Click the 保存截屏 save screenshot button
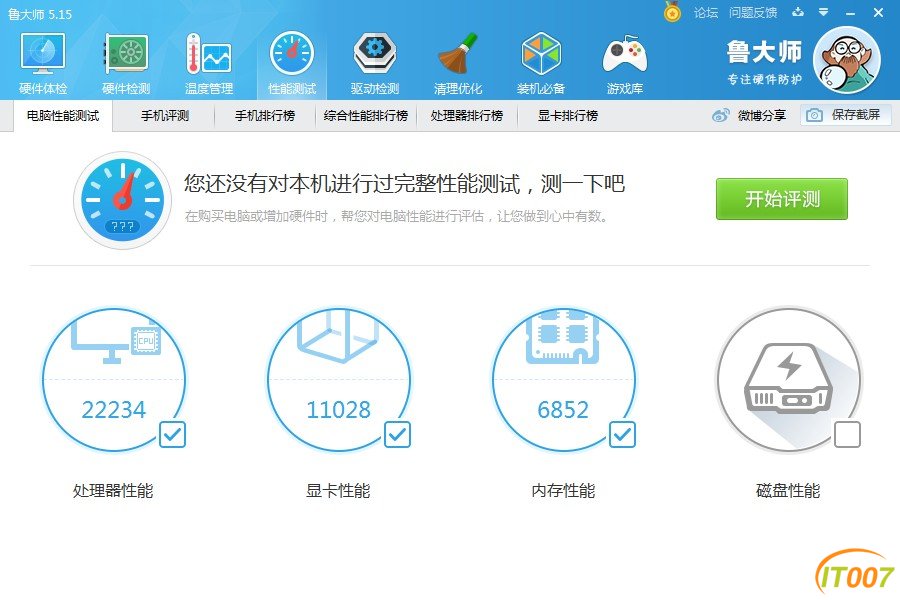This screenshot has height=600, width=900. (x=845, y=115)
